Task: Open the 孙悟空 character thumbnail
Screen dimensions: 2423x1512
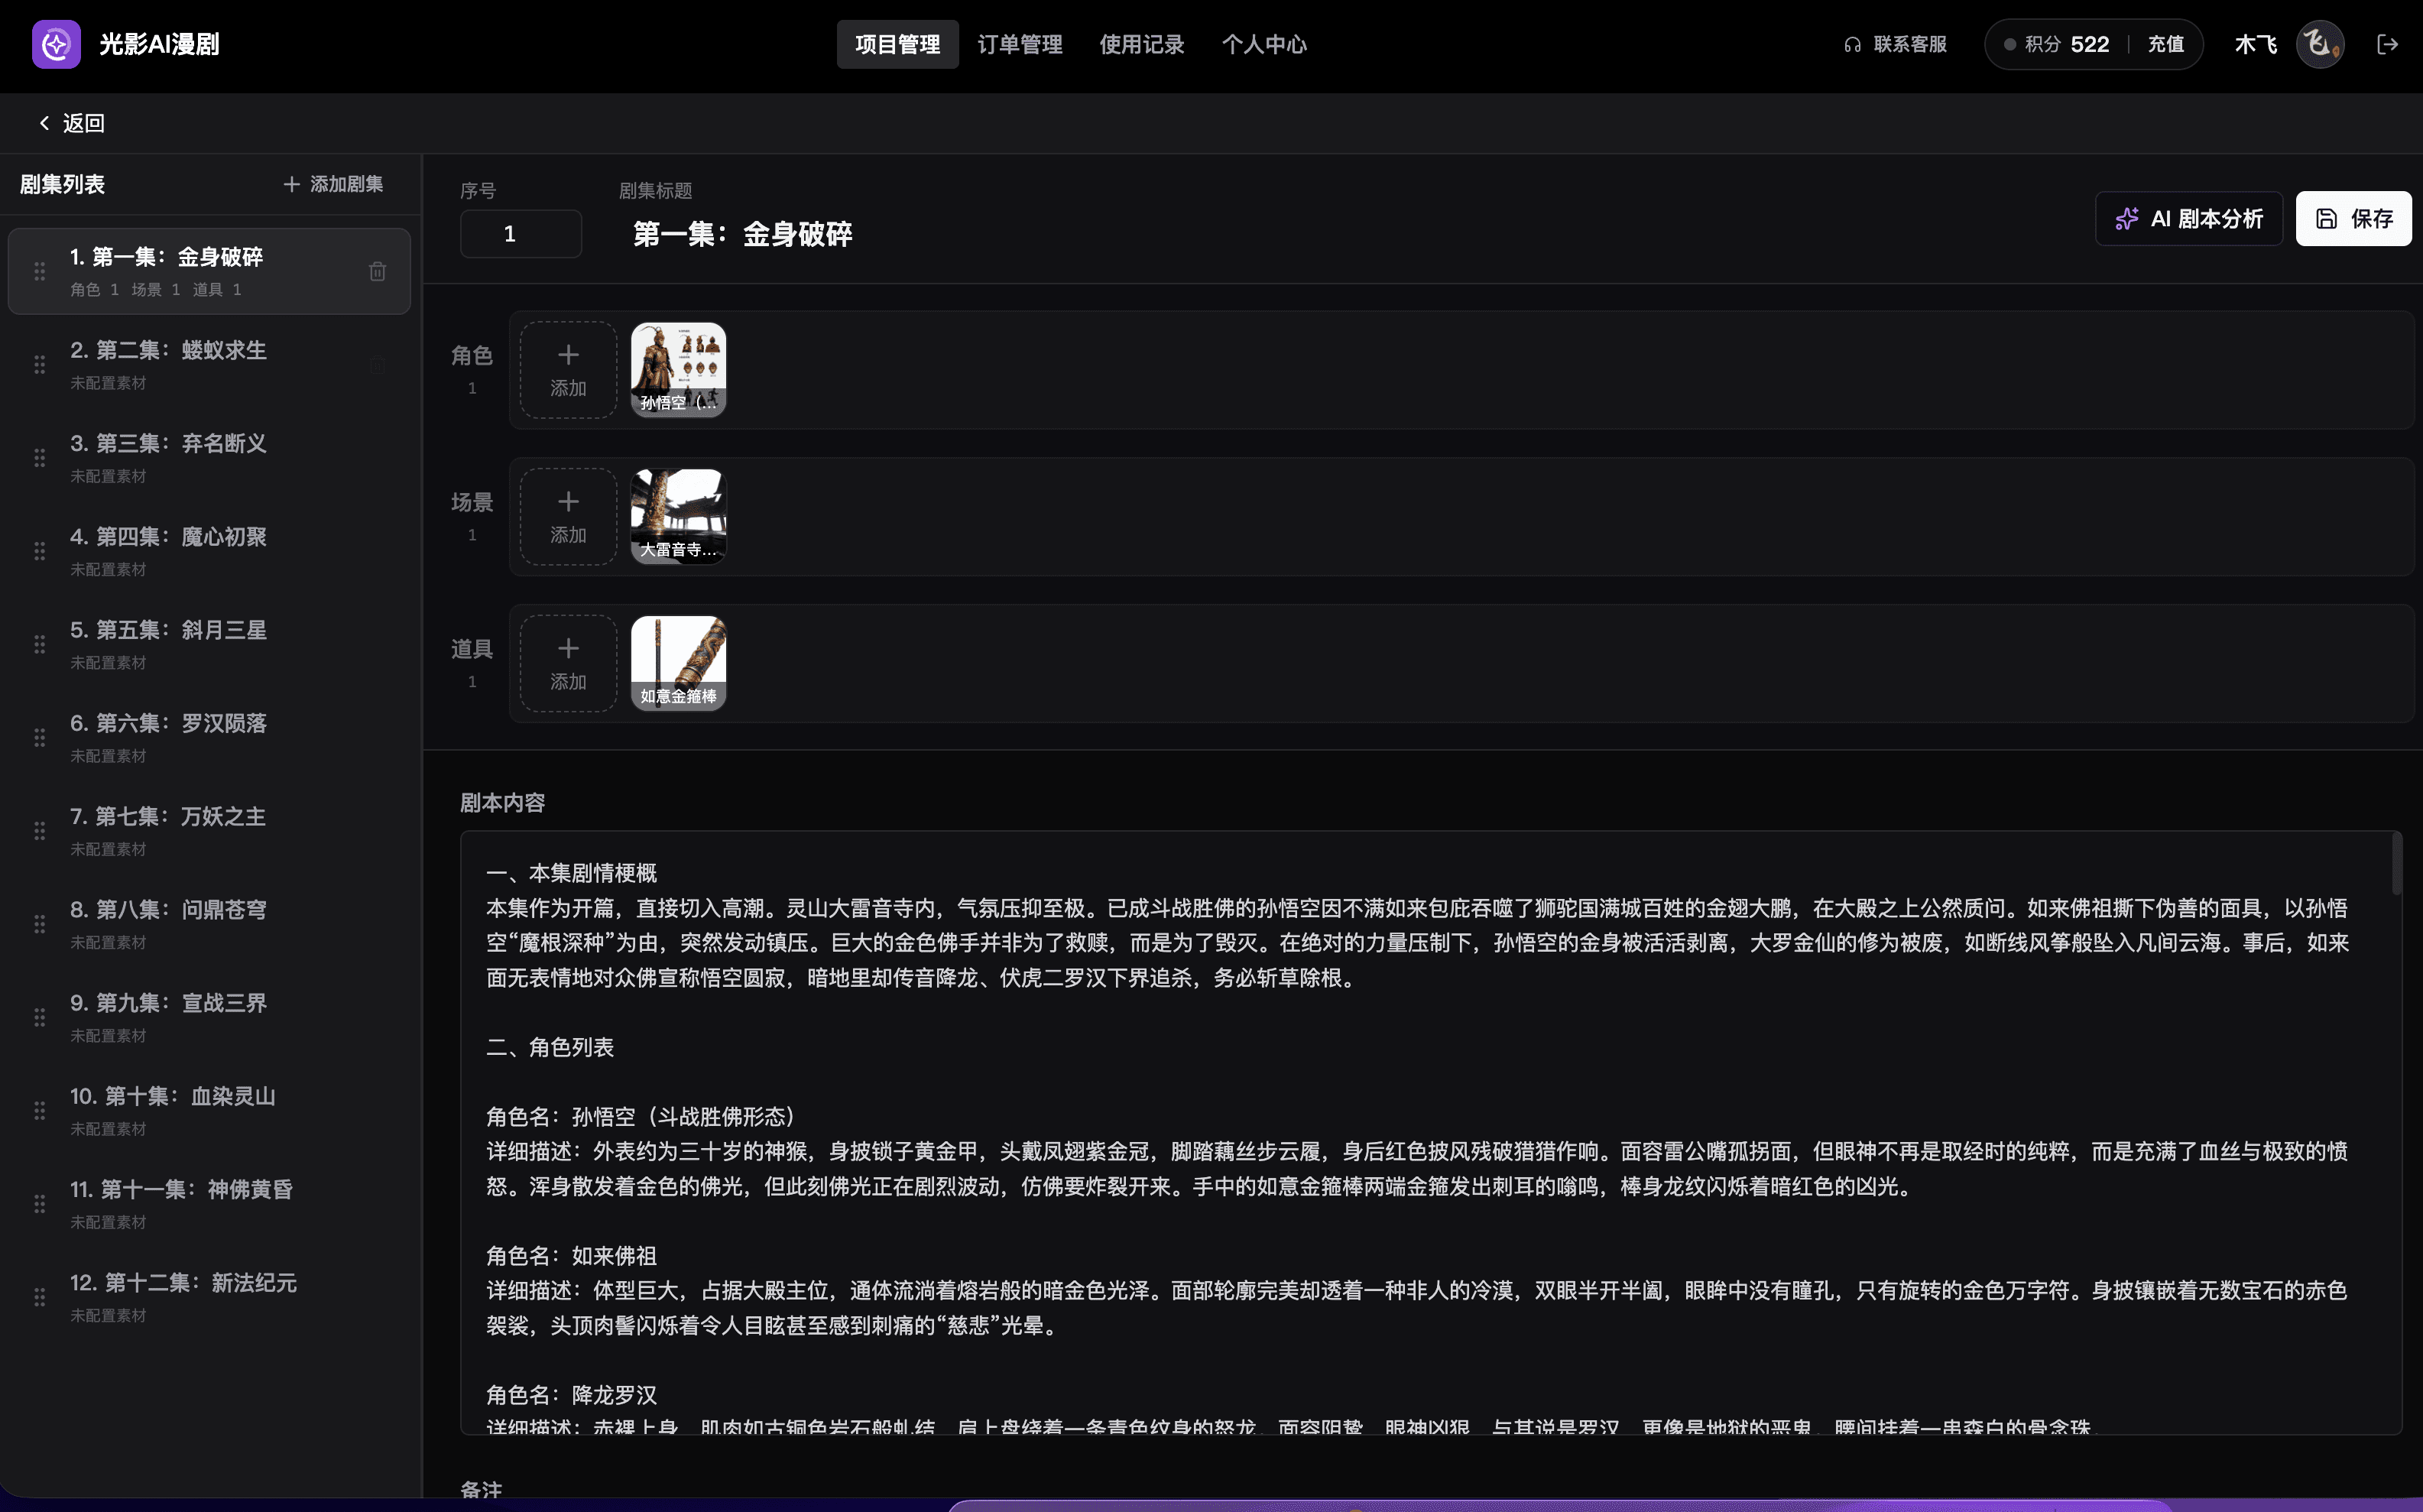Action: [679, 369]
